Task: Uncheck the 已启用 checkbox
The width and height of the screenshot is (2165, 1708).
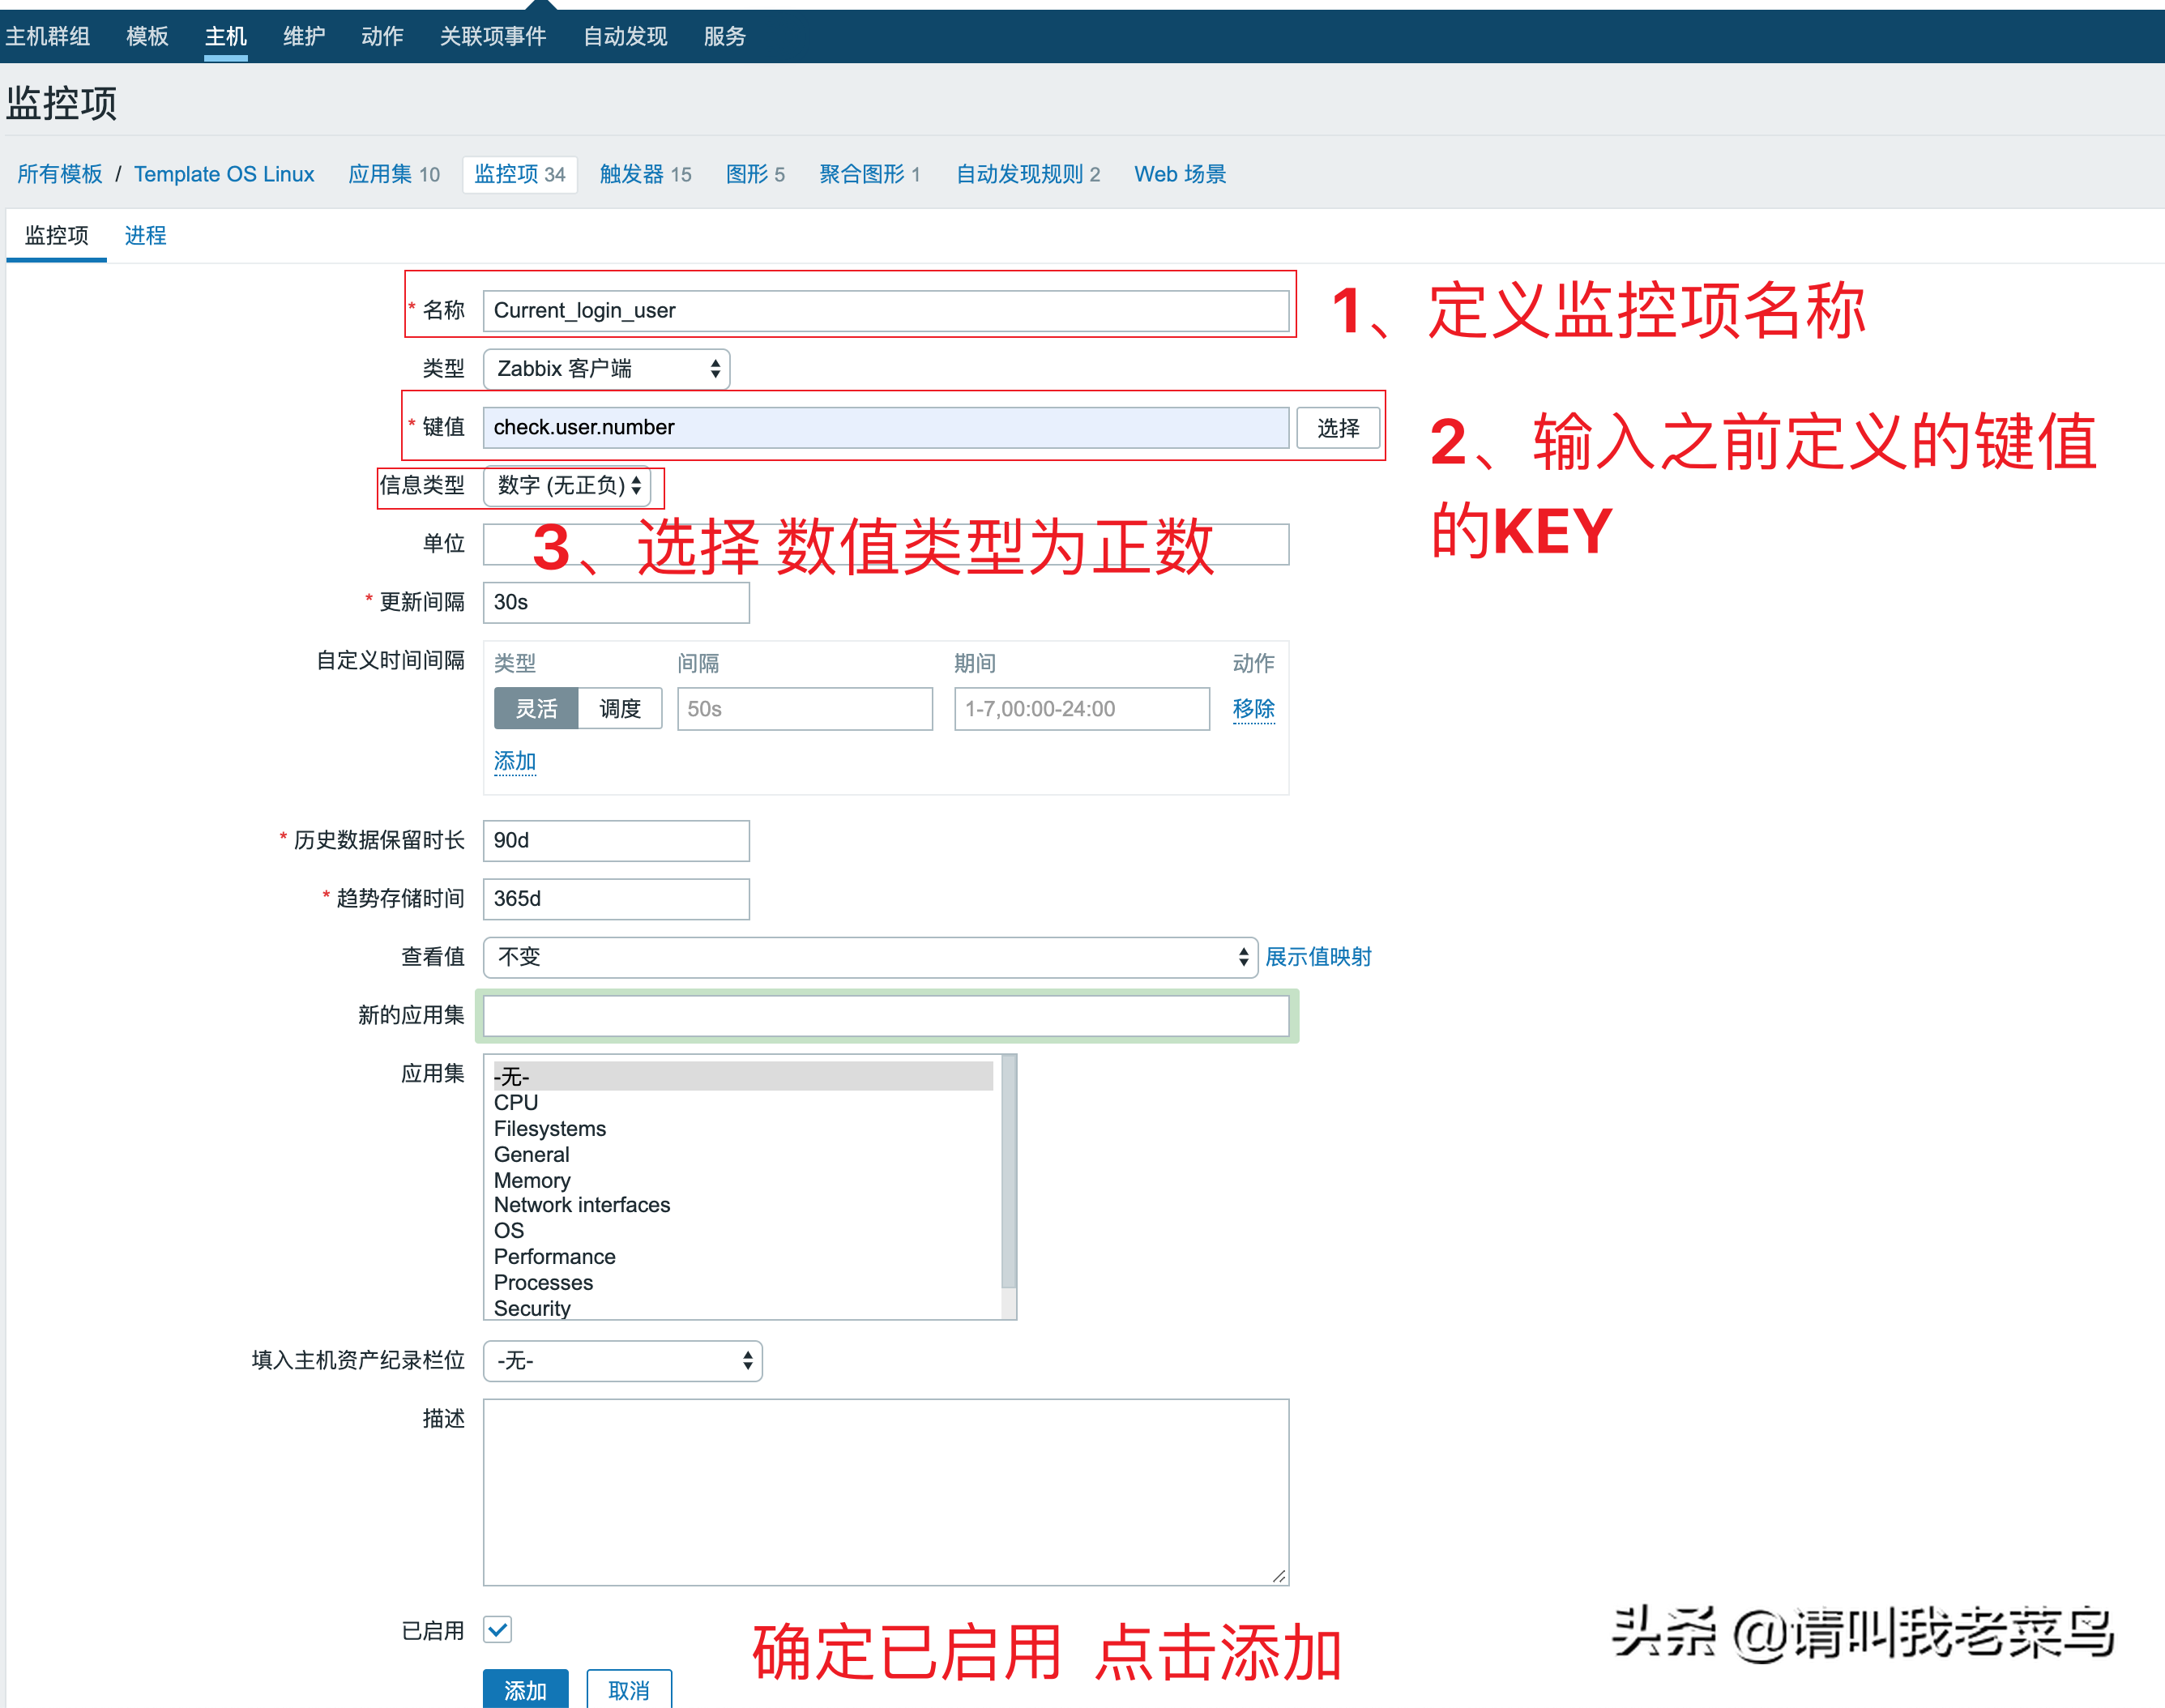Action: 497,1629
